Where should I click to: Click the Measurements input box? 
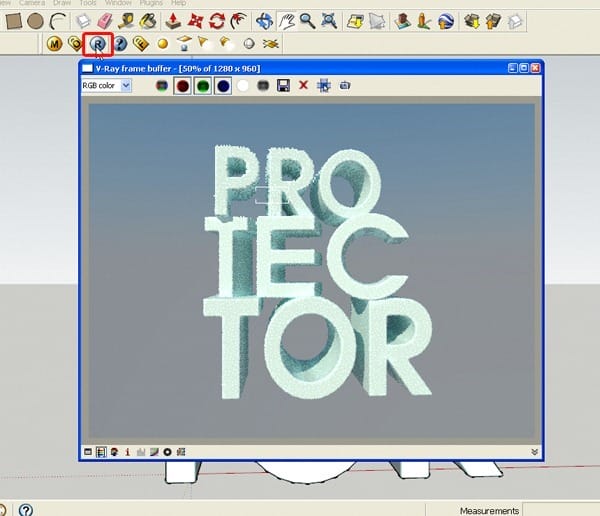561,510
